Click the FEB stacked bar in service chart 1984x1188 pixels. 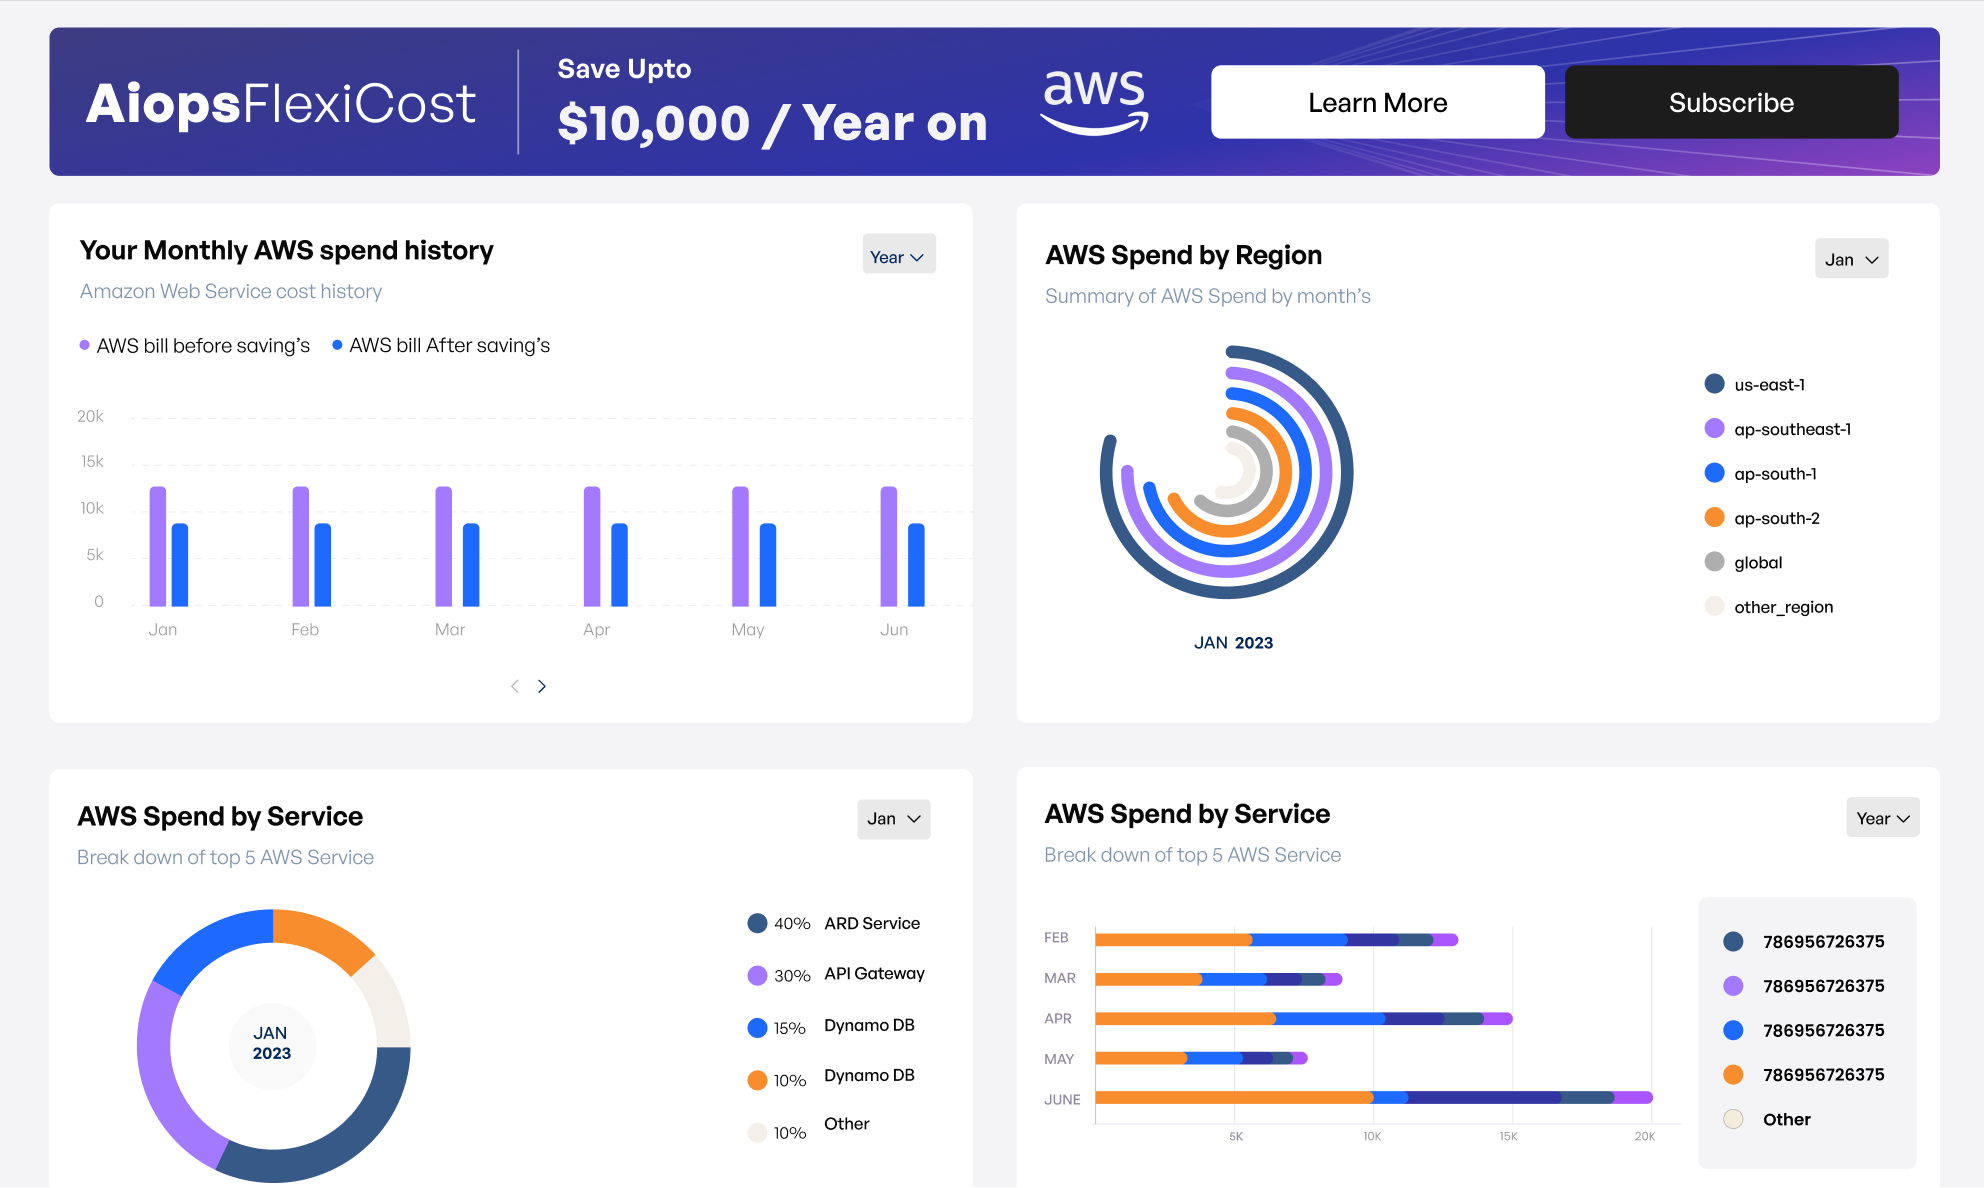point(1277,939)
